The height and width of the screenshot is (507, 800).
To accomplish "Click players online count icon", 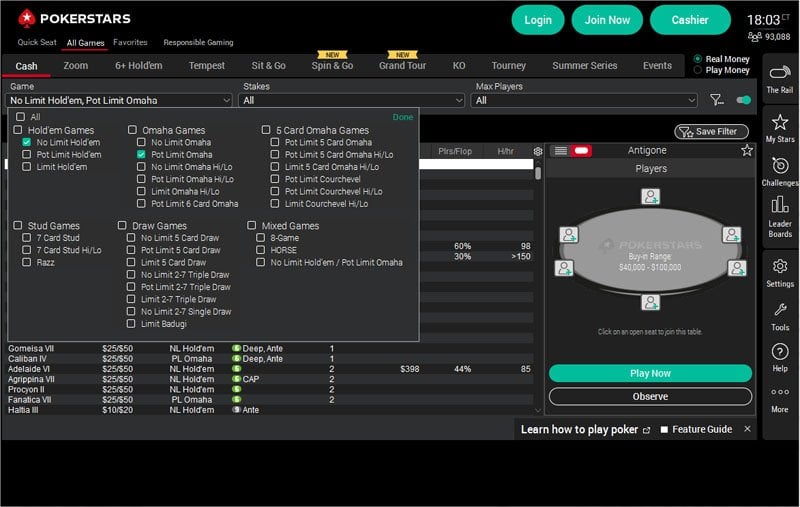I will [x=755, y=37].
